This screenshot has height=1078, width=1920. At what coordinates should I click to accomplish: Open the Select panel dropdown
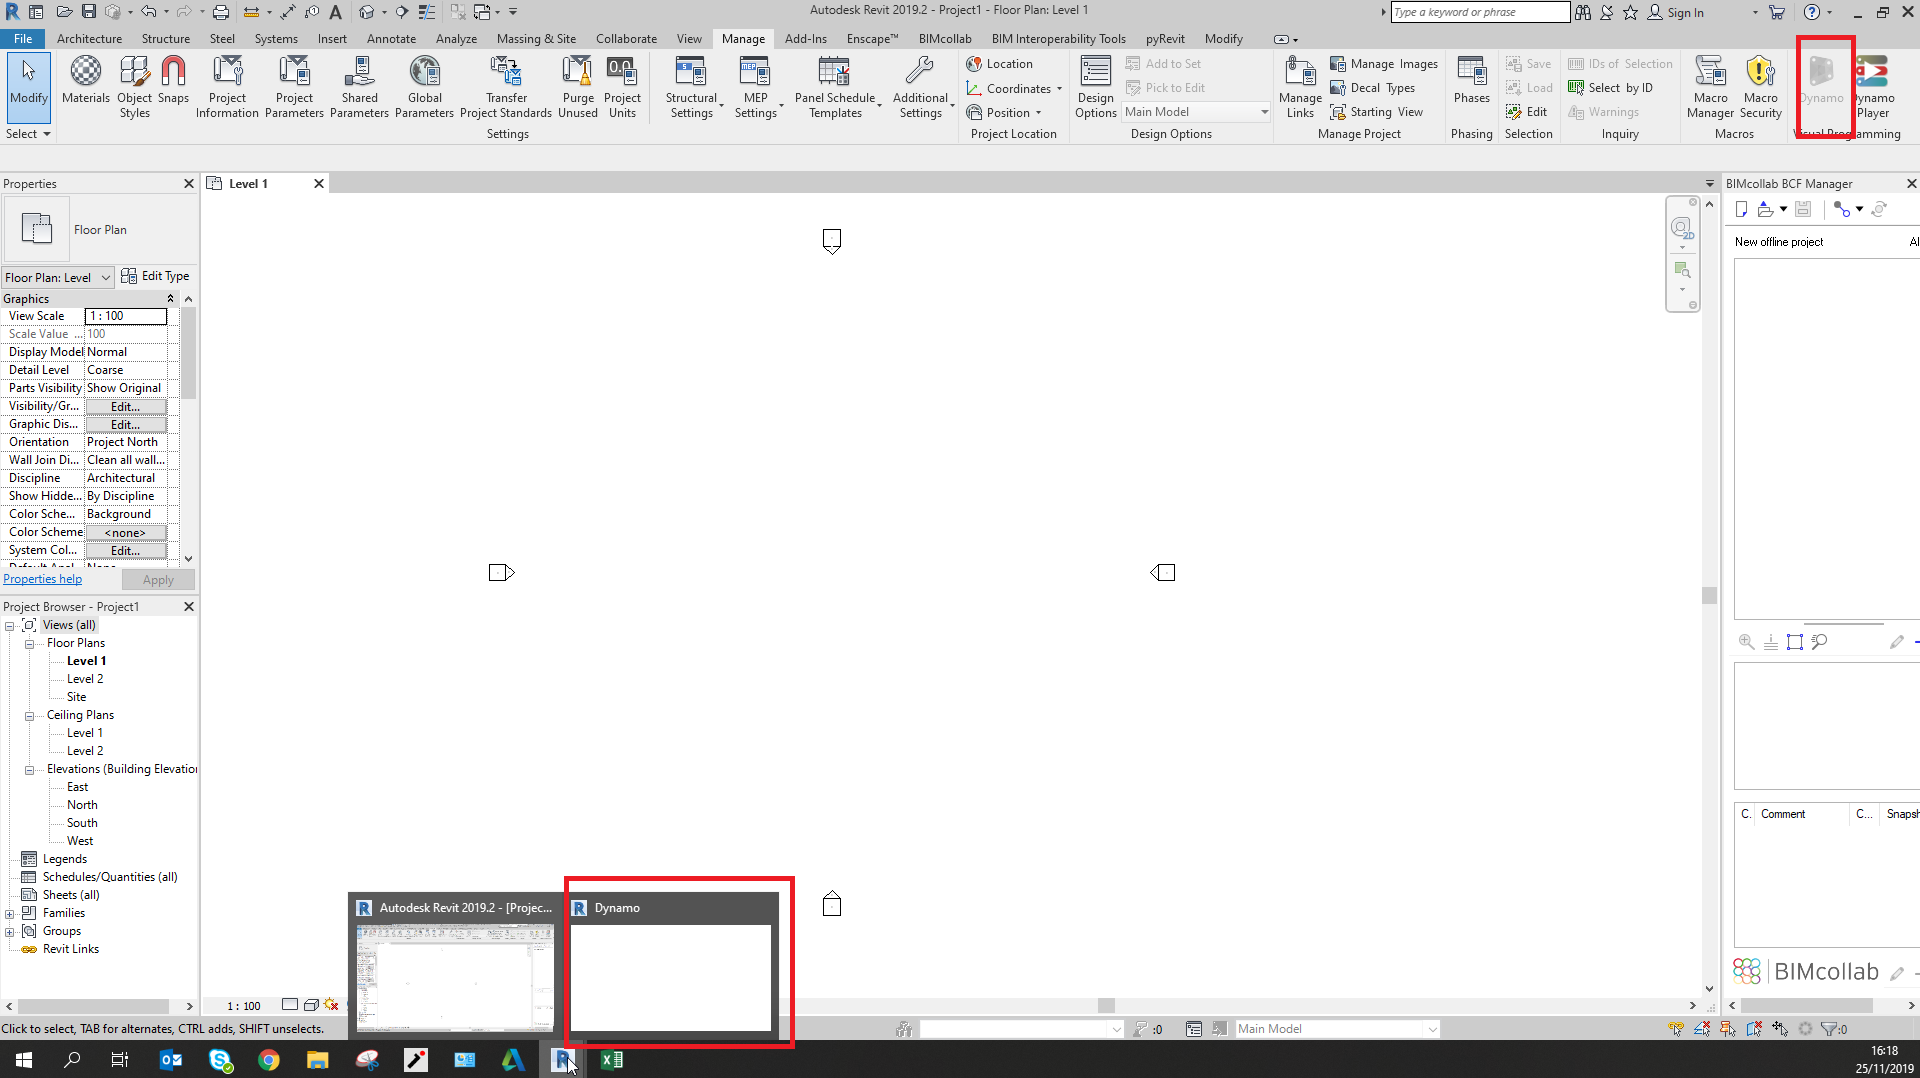(x=28, y=134)
